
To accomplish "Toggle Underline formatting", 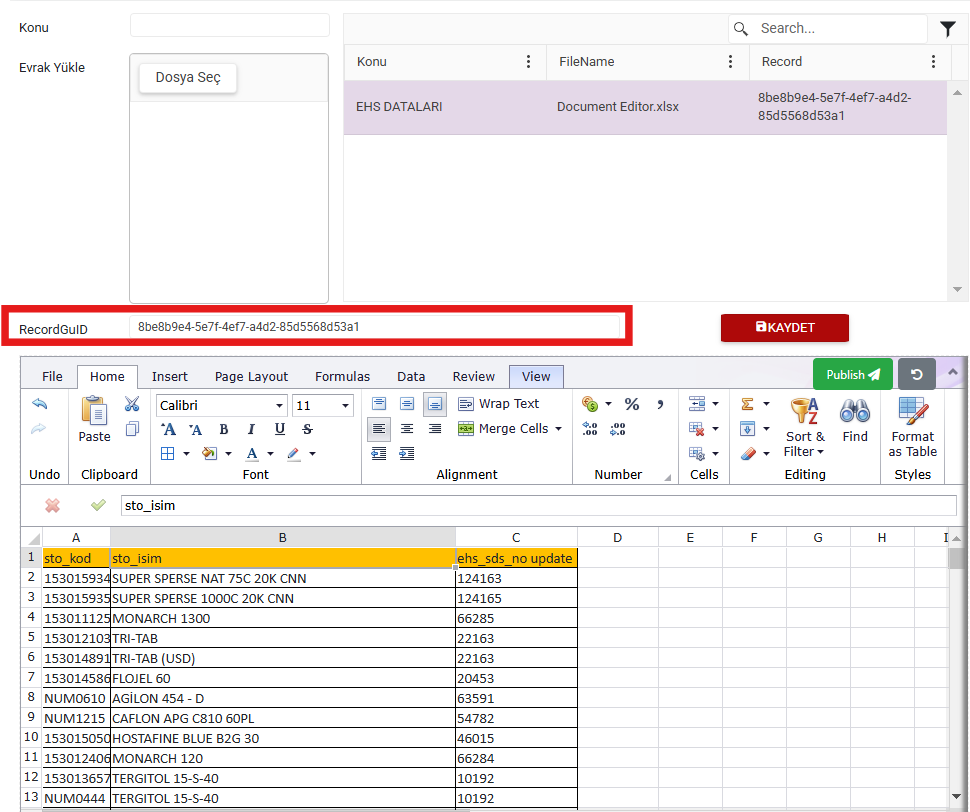I will coord(280,429).
